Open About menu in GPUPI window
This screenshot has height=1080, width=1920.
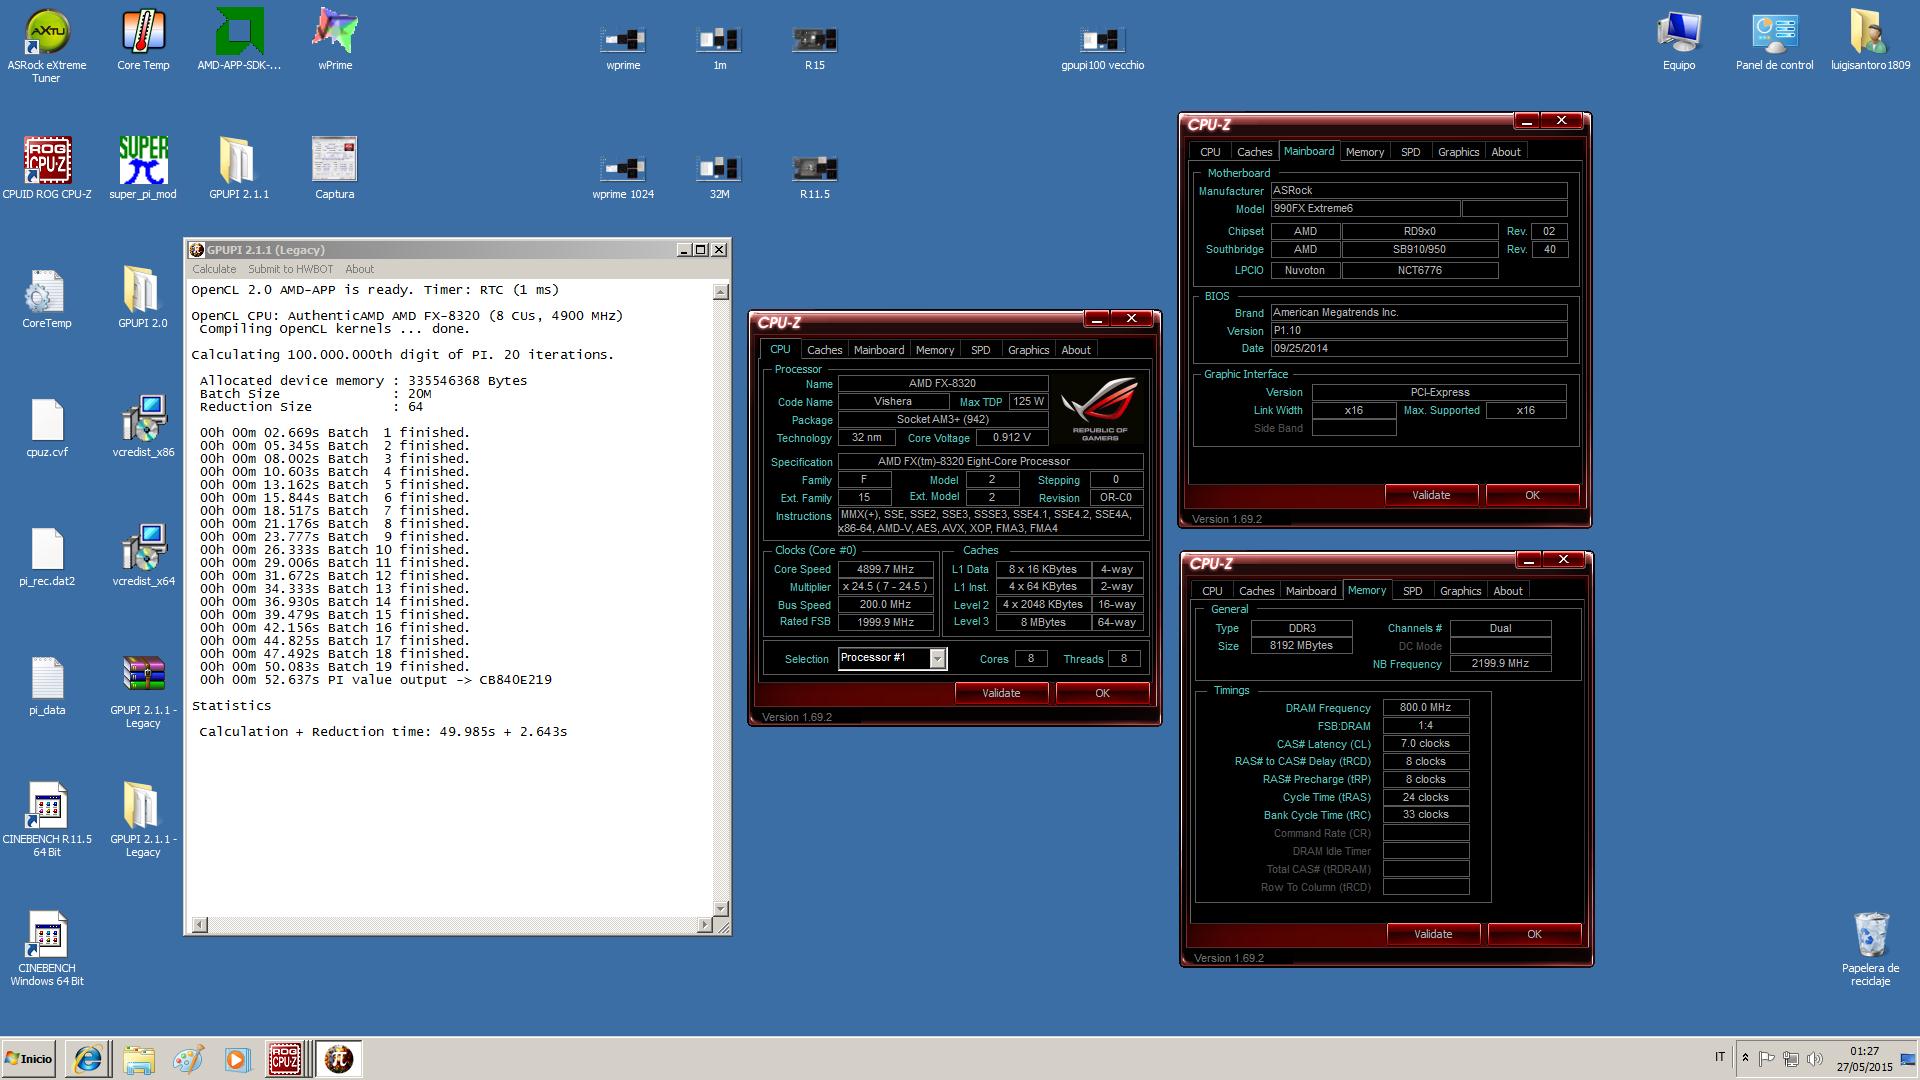click(x=359, y=269)
